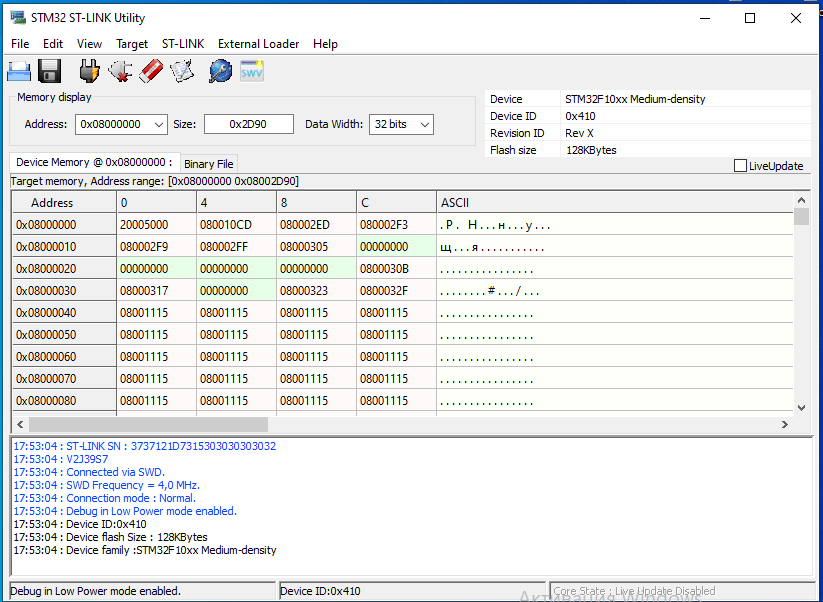This screenshot has height=602, width=823.
Task: Open the SWV viewer icon
Action: pyautogui.click(x=252, y=71)
